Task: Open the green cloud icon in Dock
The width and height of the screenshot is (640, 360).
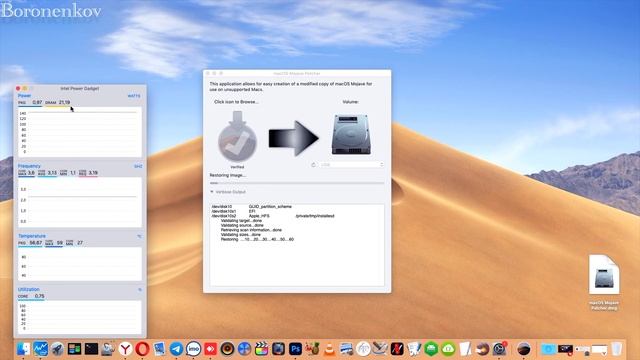Action: pyautogui.click(x=448, y=349)
